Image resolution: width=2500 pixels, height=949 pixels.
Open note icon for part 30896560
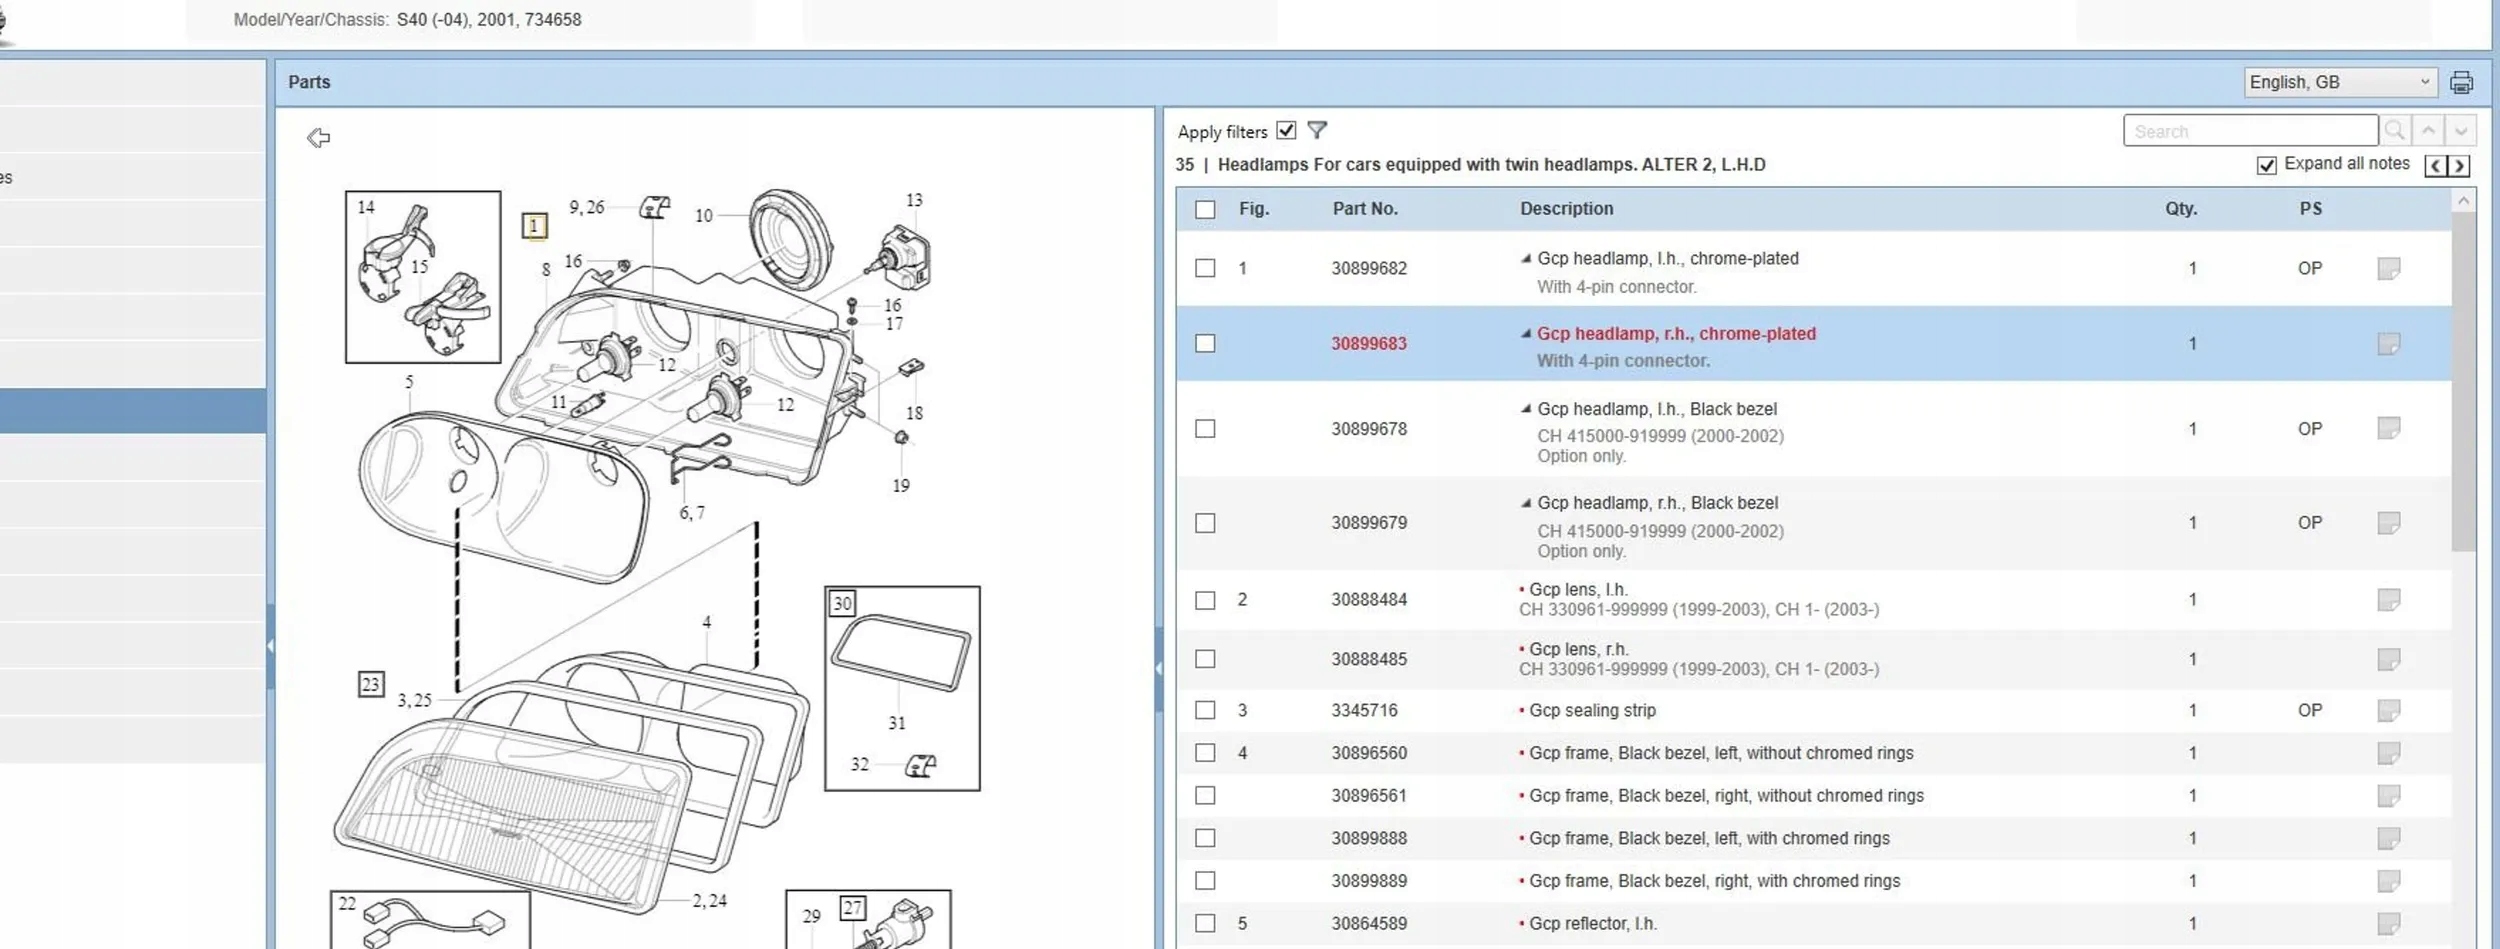(2388, 753)
